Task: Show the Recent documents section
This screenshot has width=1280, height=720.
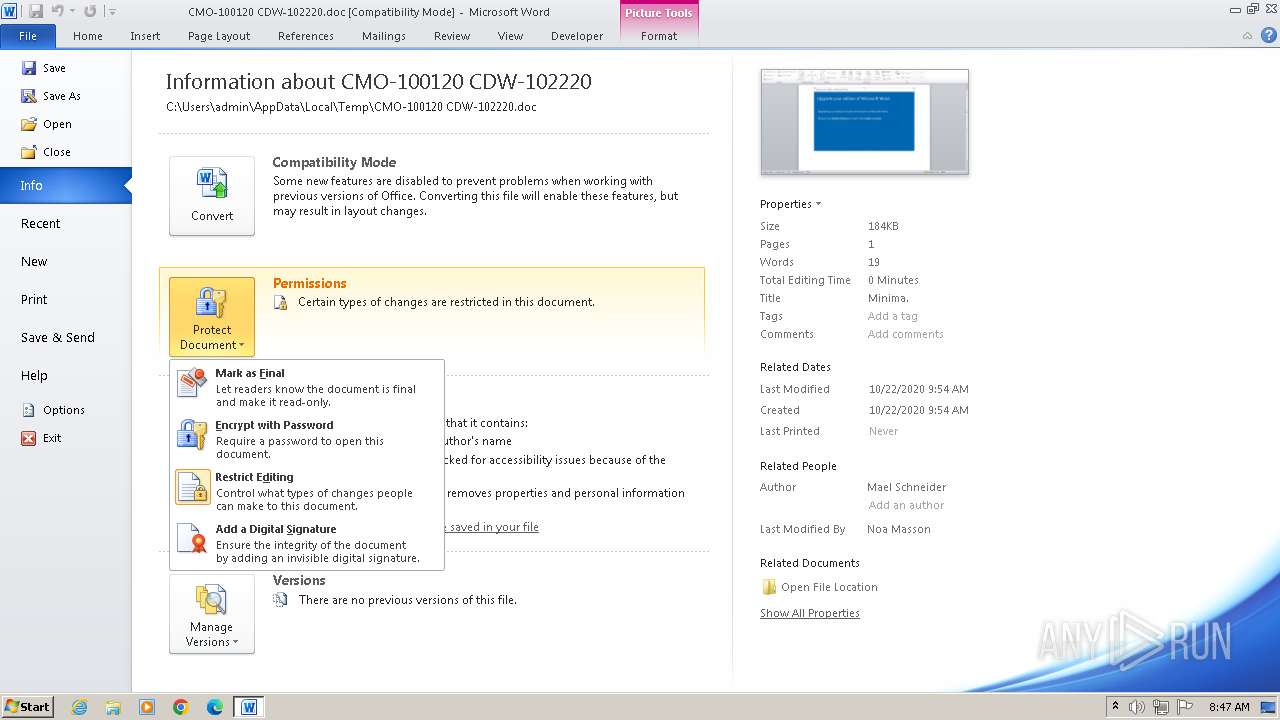Action: pyautogui.click(x=41, y=224)
